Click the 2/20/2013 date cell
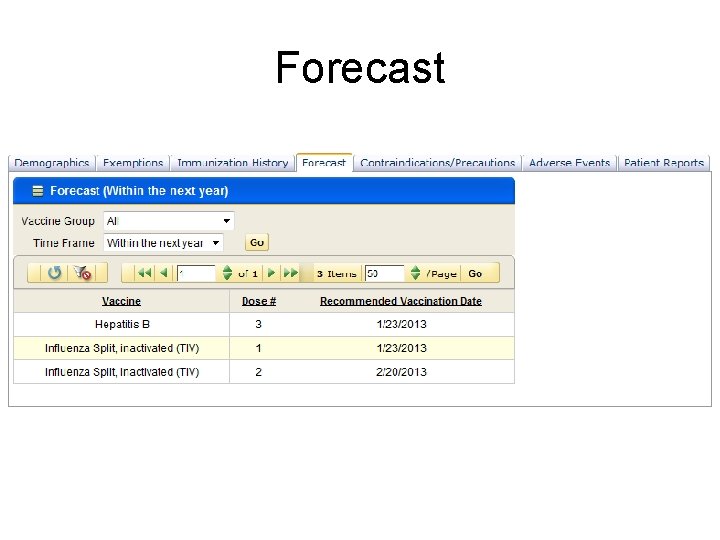 point(401,372)
